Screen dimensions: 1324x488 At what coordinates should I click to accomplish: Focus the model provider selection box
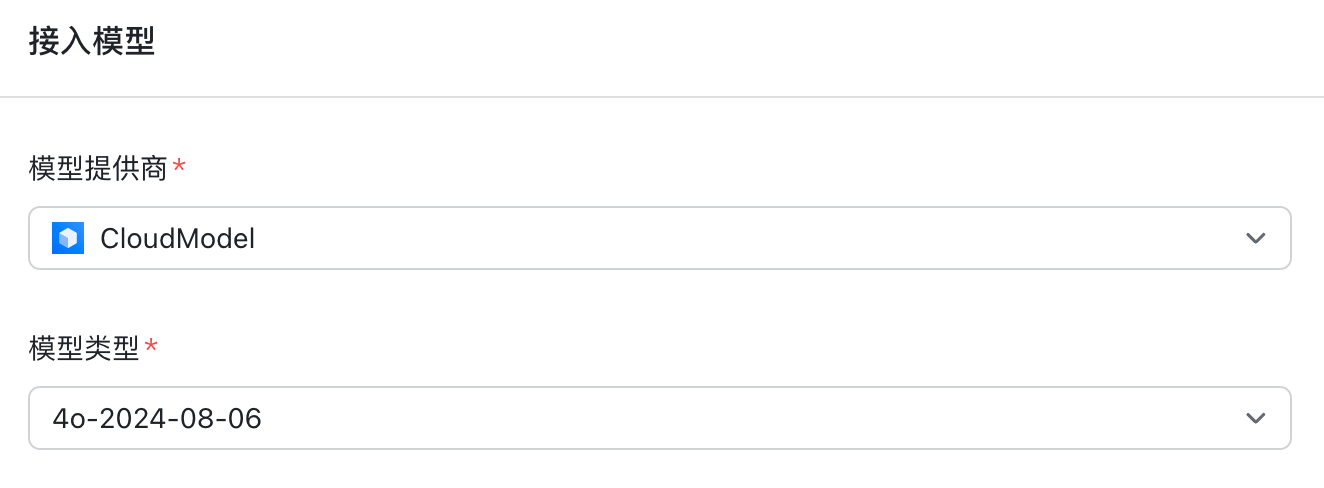tap(660, 238)
